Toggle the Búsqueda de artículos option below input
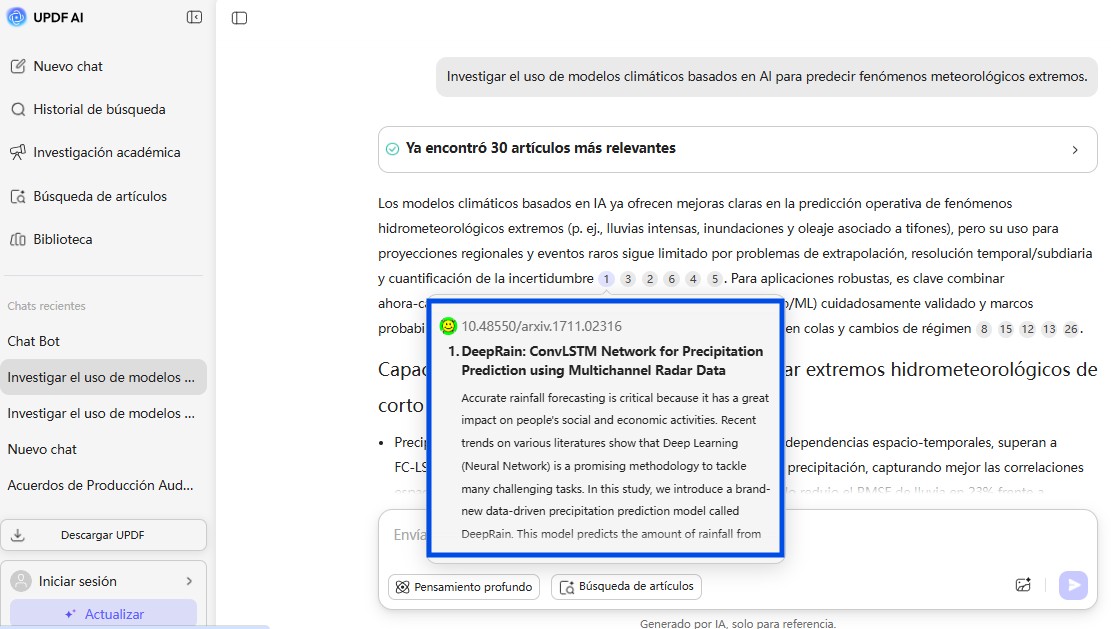 [626, 586]
